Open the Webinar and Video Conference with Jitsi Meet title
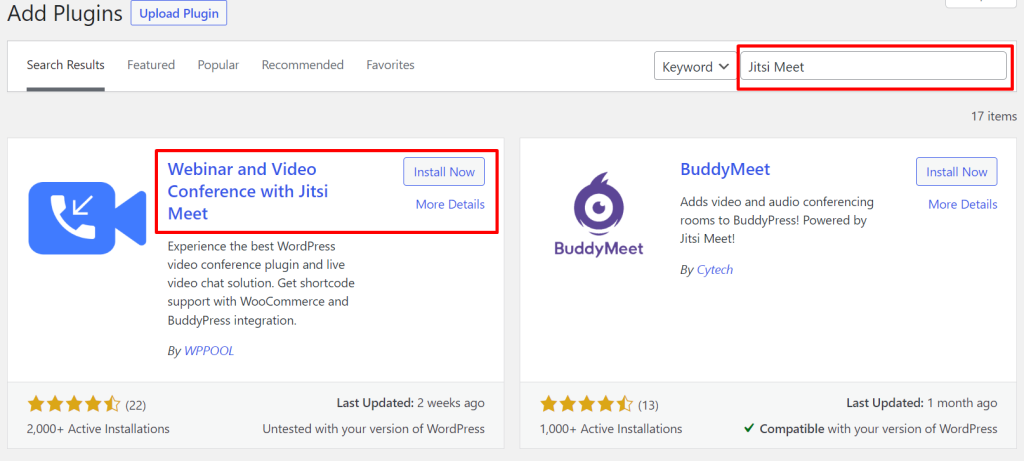1024x461 pixels. pos(248,191)
